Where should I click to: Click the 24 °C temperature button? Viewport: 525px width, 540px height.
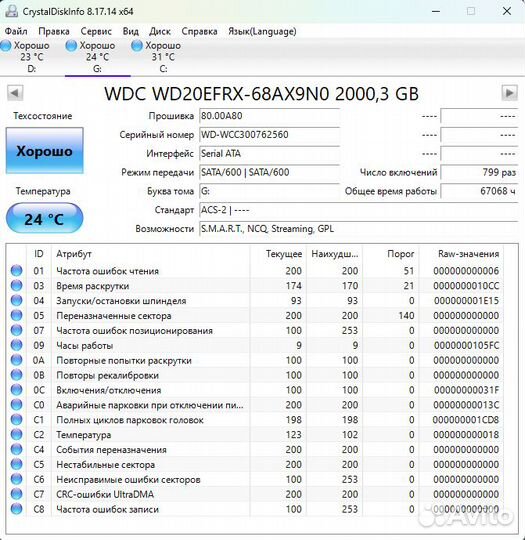(x=44, y=218)
